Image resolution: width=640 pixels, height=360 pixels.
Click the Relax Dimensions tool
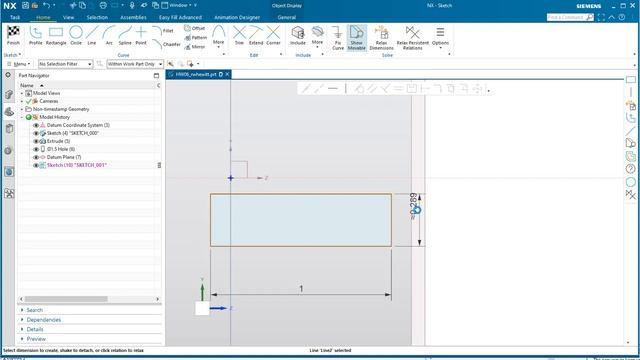click(381, 38)
